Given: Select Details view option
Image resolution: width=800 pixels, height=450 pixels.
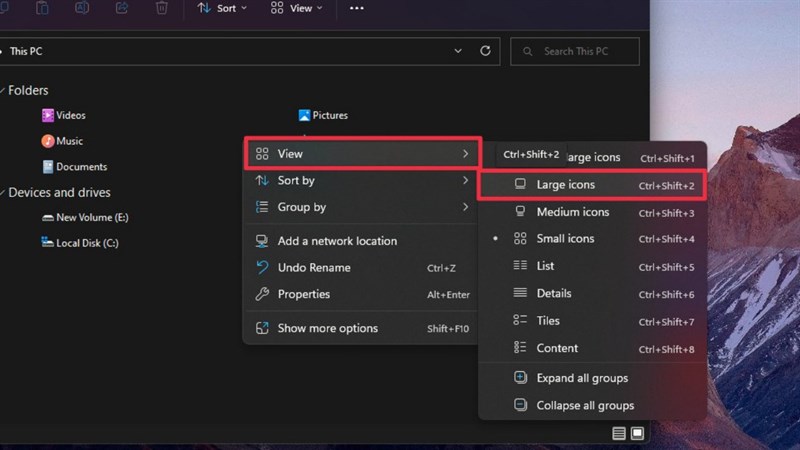Looking at the screenshot, I should (x=592, y=293).
